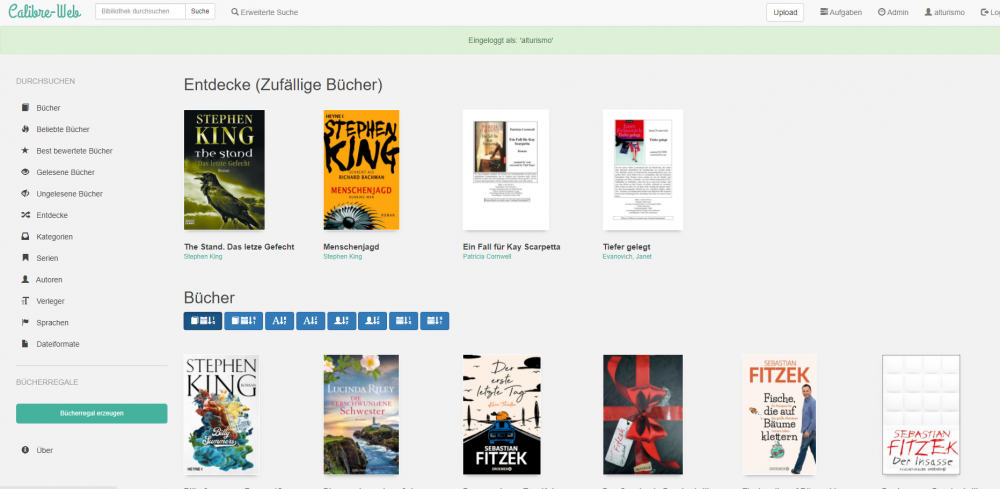
Task: Open Beliebte Bücher with the flame icon
Action: [55, 129]
